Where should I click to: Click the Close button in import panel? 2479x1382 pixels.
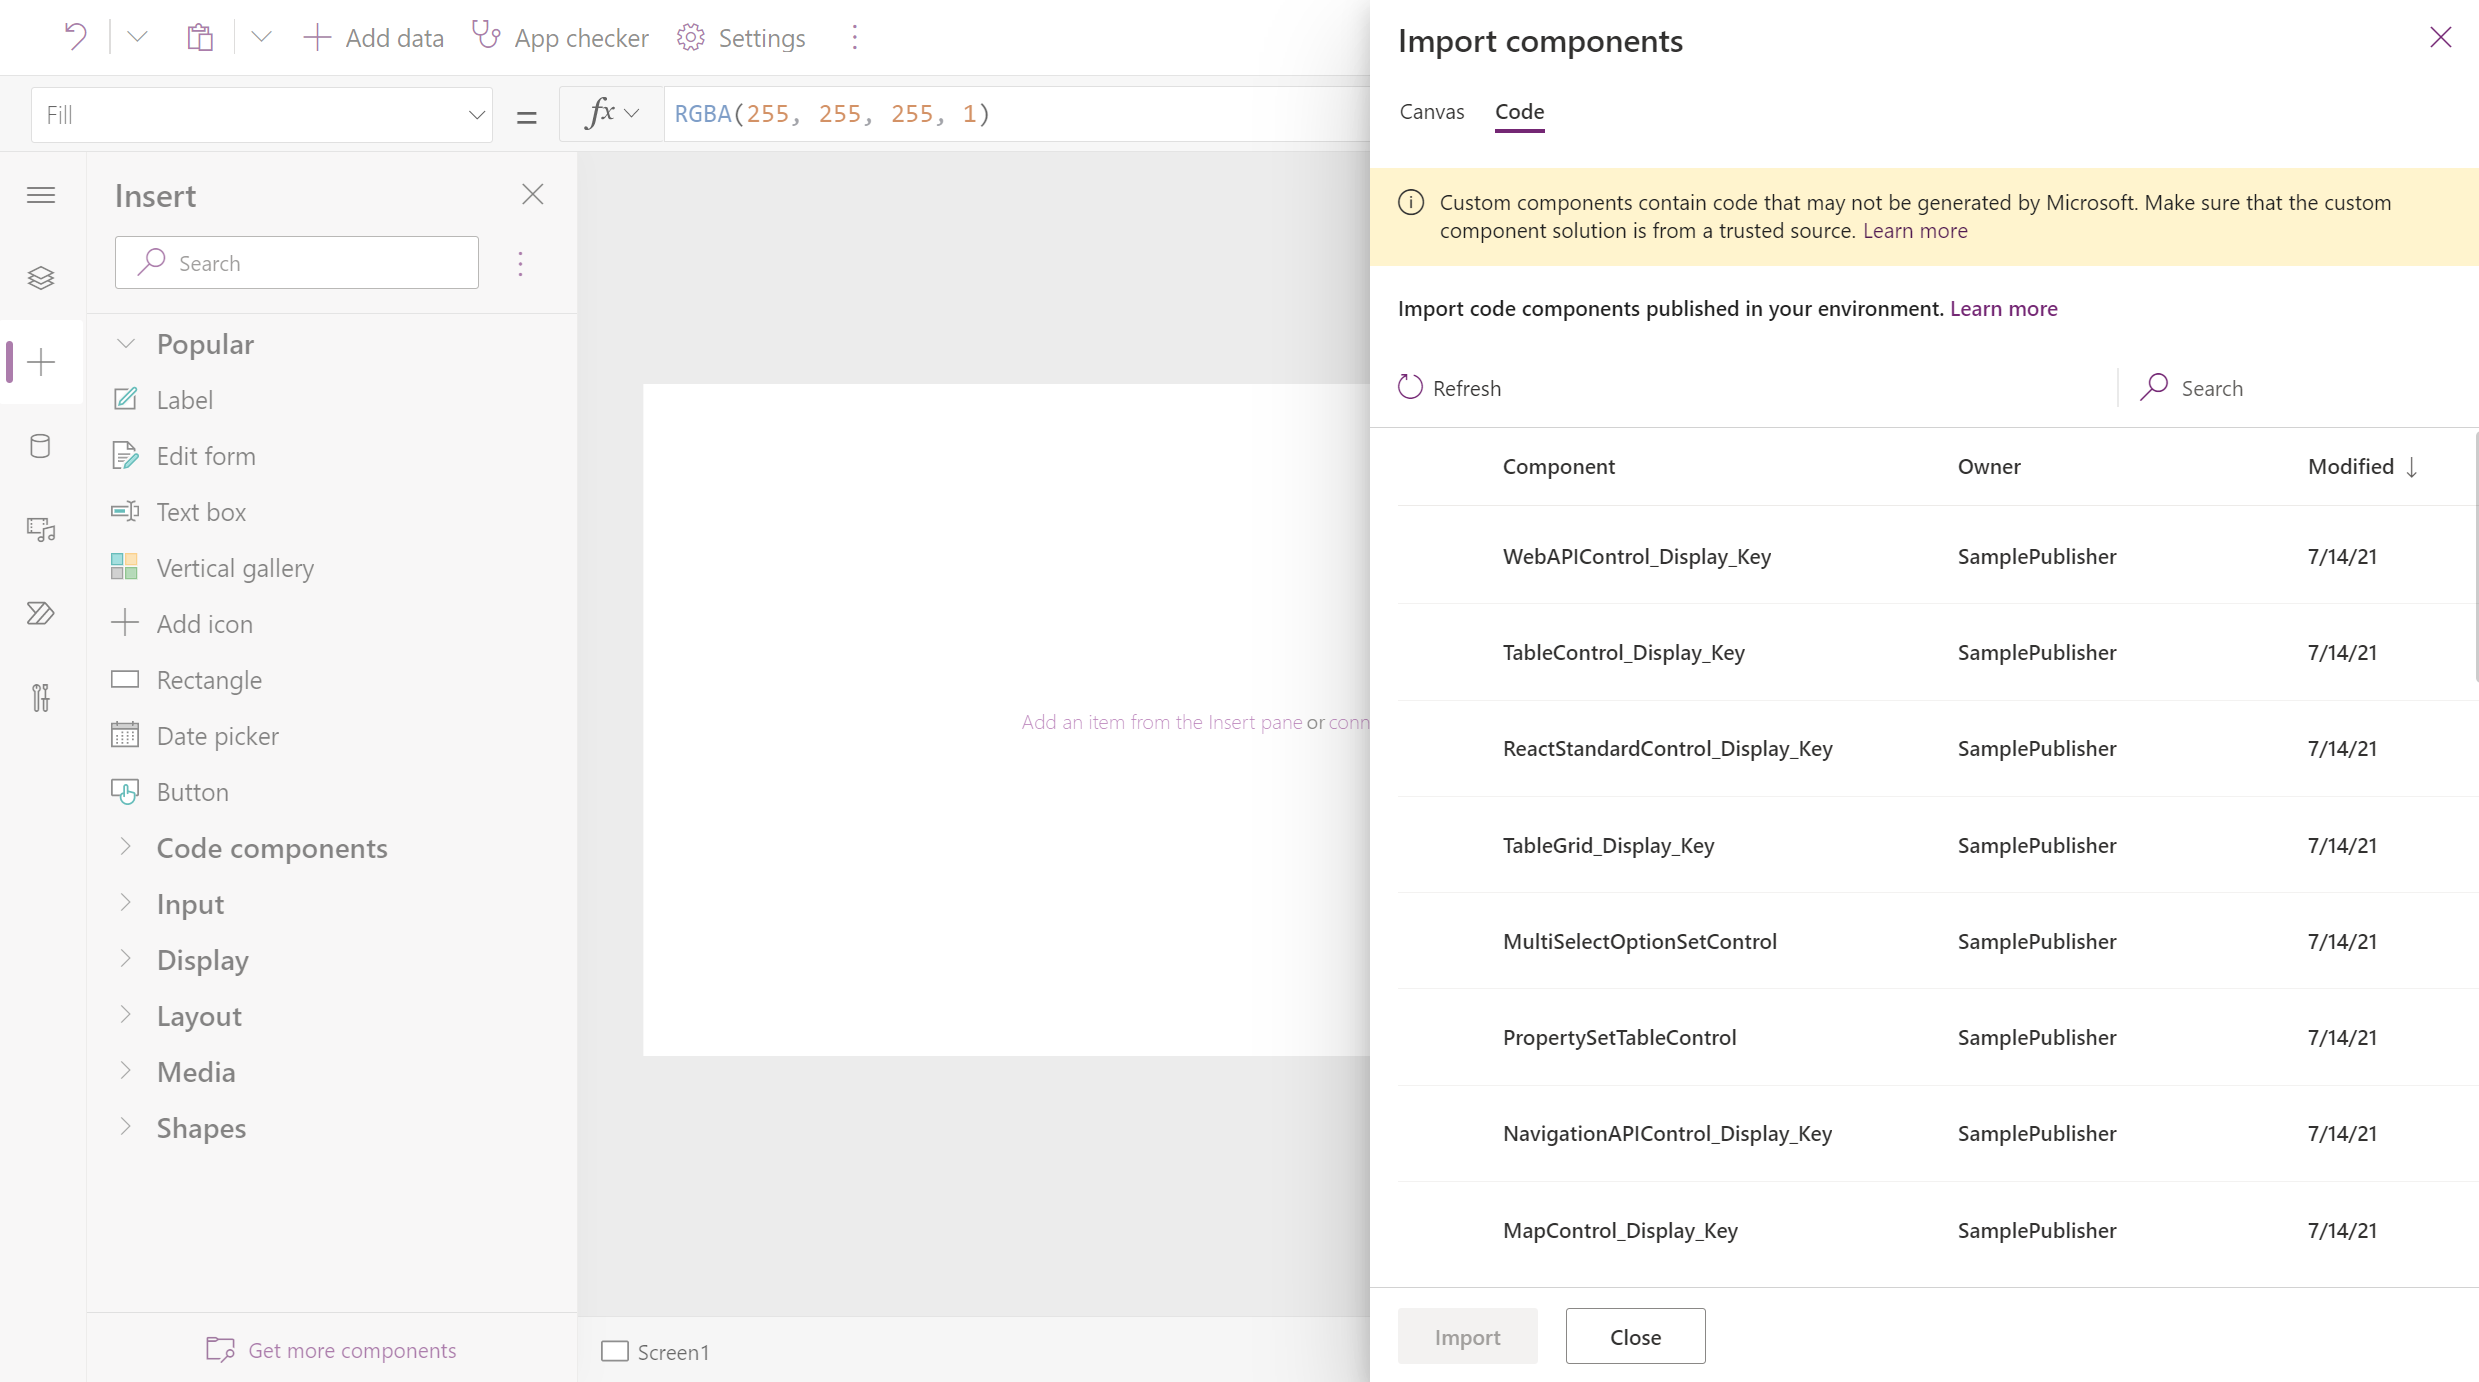1634,1336
